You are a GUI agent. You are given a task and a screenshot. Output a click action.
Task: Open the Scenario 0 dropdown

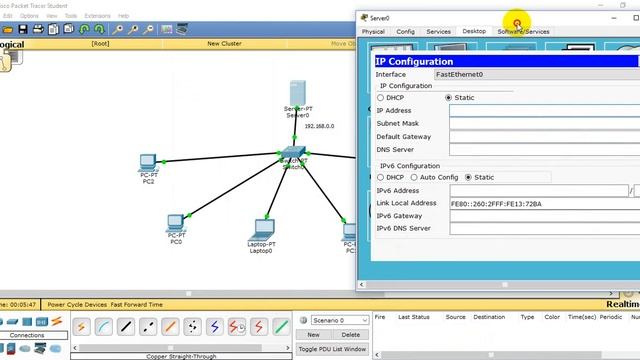point(340,320)
